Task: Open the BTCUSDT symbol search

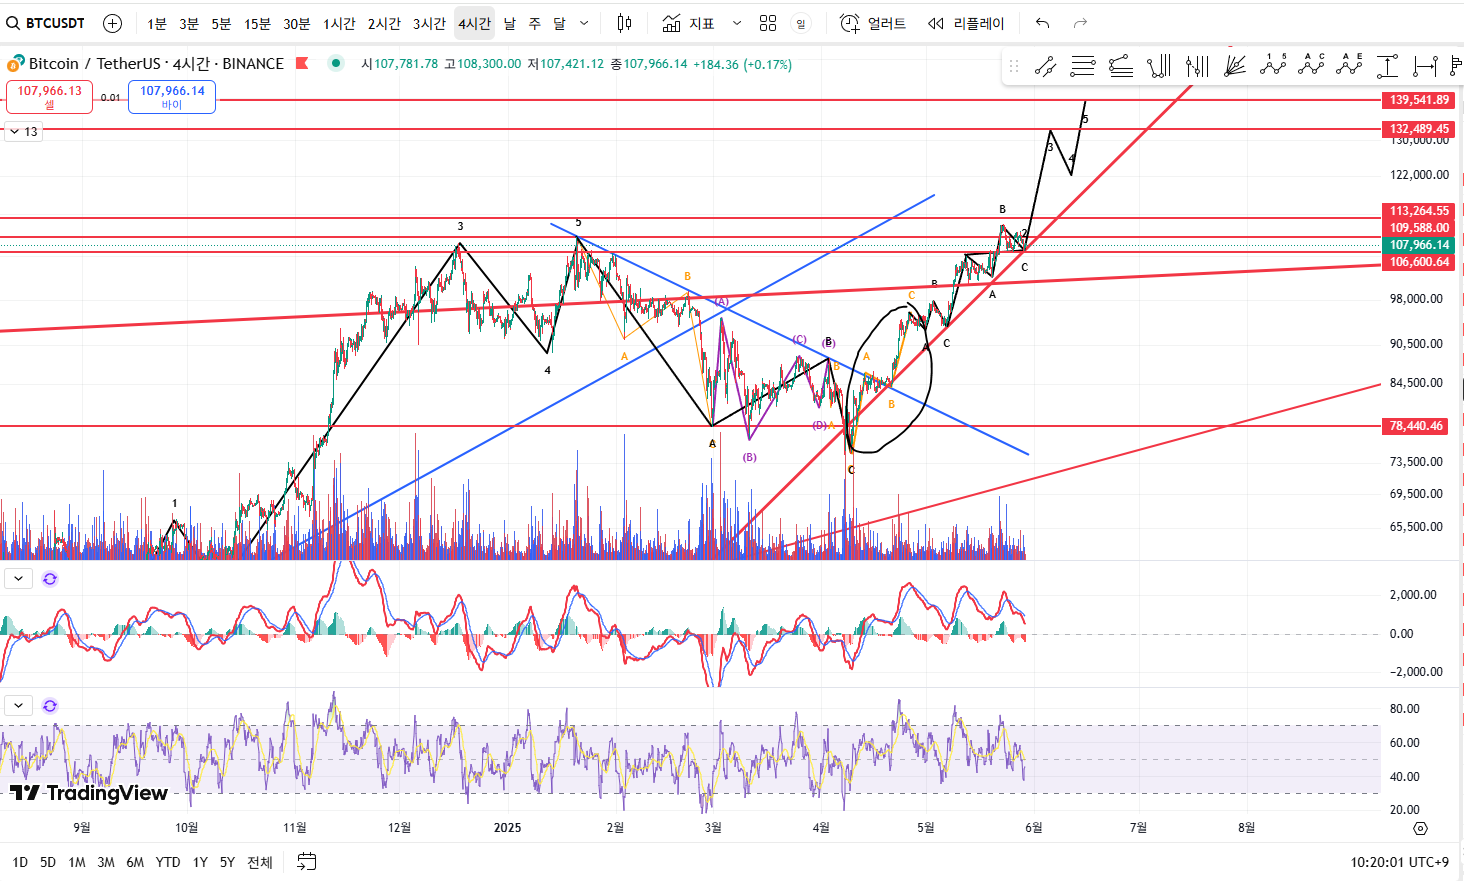Action: point(47,23)
